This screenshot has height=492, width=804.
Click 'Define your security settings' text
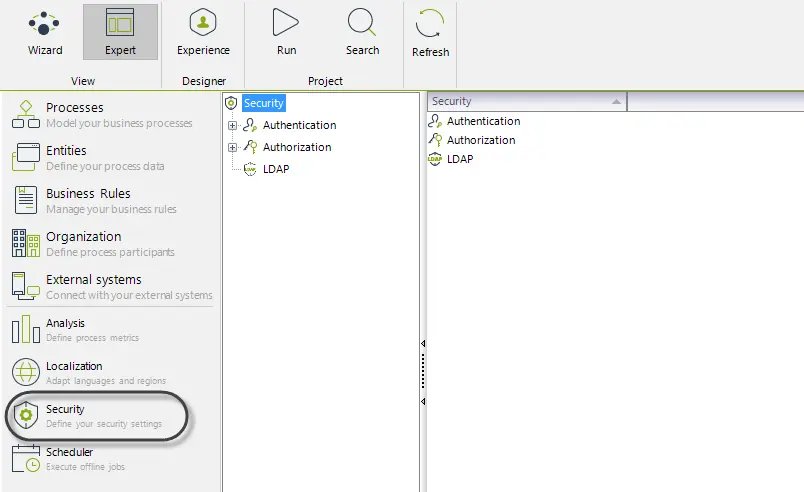coord(104,424)
